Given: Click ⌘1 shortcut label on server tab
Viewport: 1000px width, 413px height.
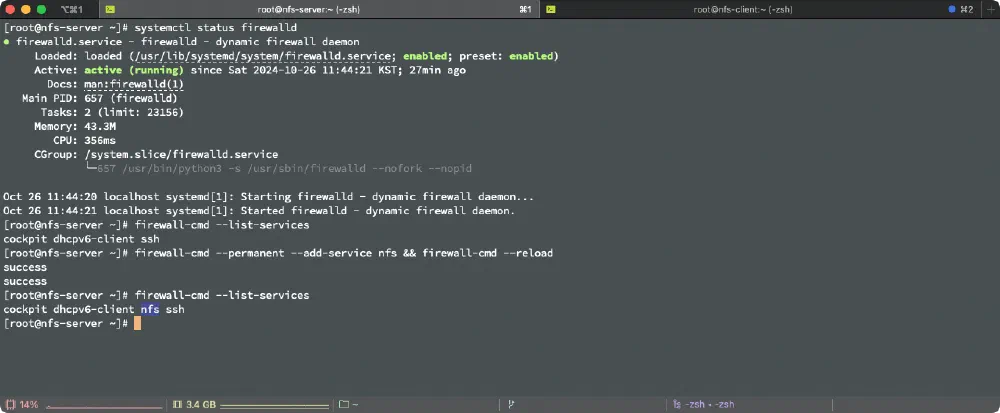Looking at the screenshot, I should [x=526, y=10].
